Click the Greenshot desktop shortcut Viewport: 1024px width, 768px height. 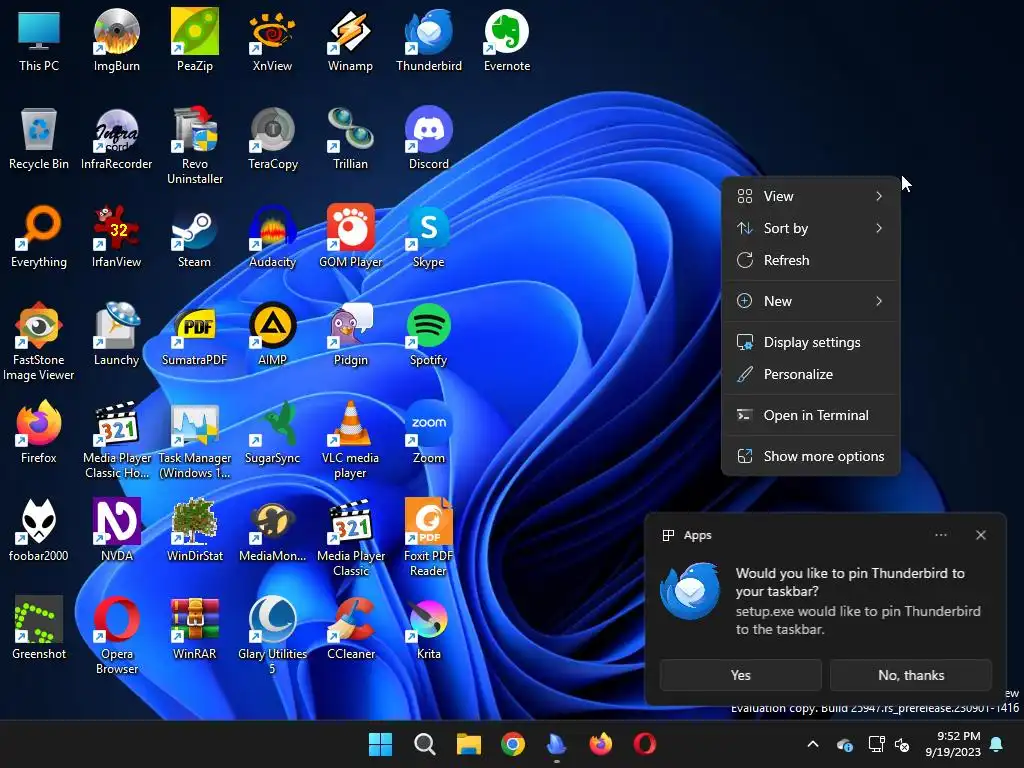(39, 628)
